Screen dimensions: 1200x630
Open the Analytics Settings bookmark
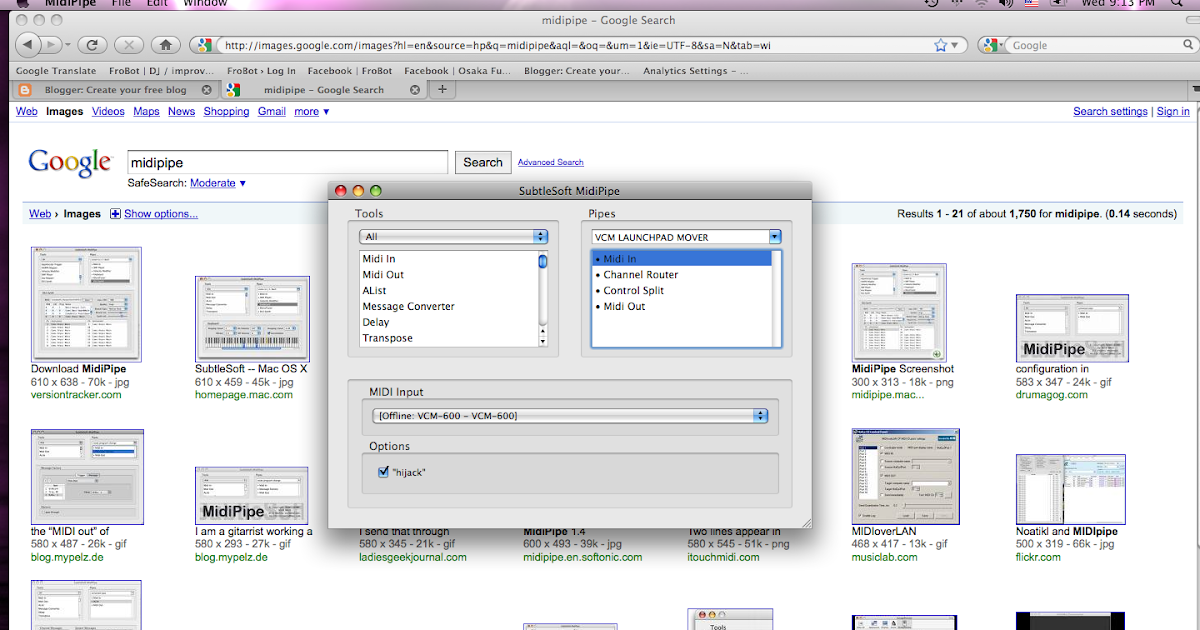tap(695, 71)
